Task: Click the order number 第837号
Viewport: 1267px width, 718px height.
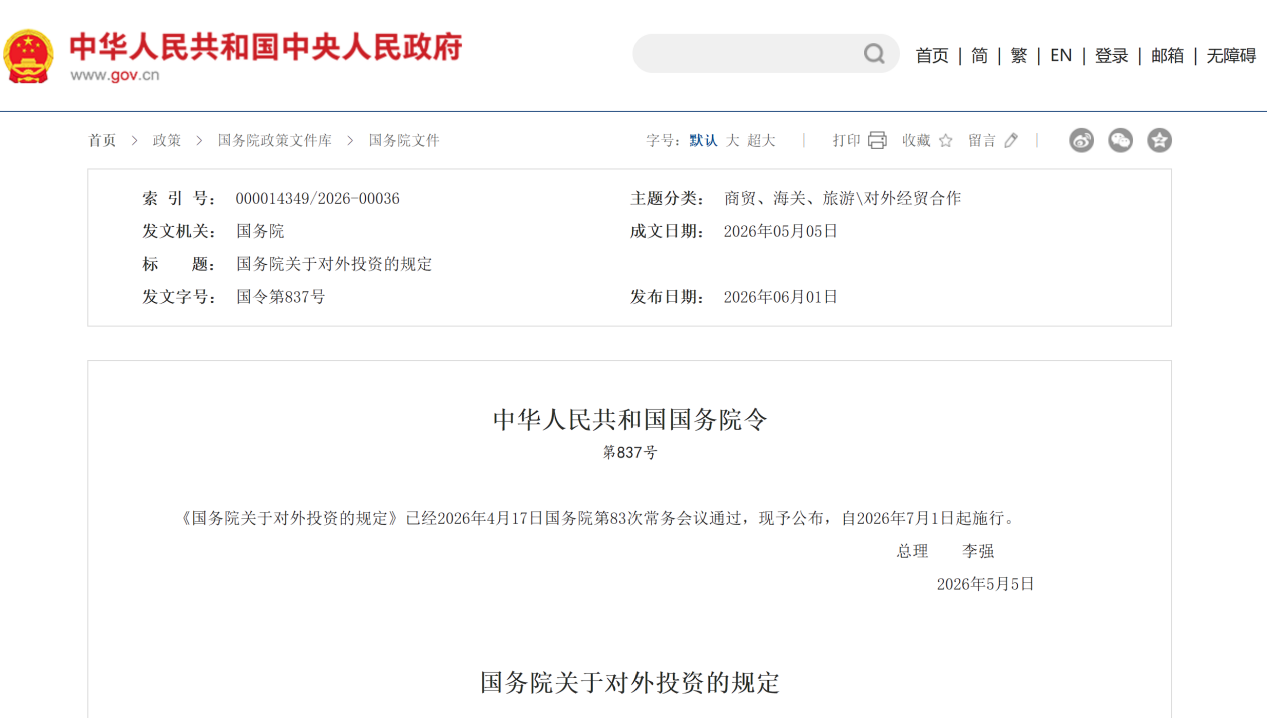Action: pyautogui.click(x=630, y=452)
